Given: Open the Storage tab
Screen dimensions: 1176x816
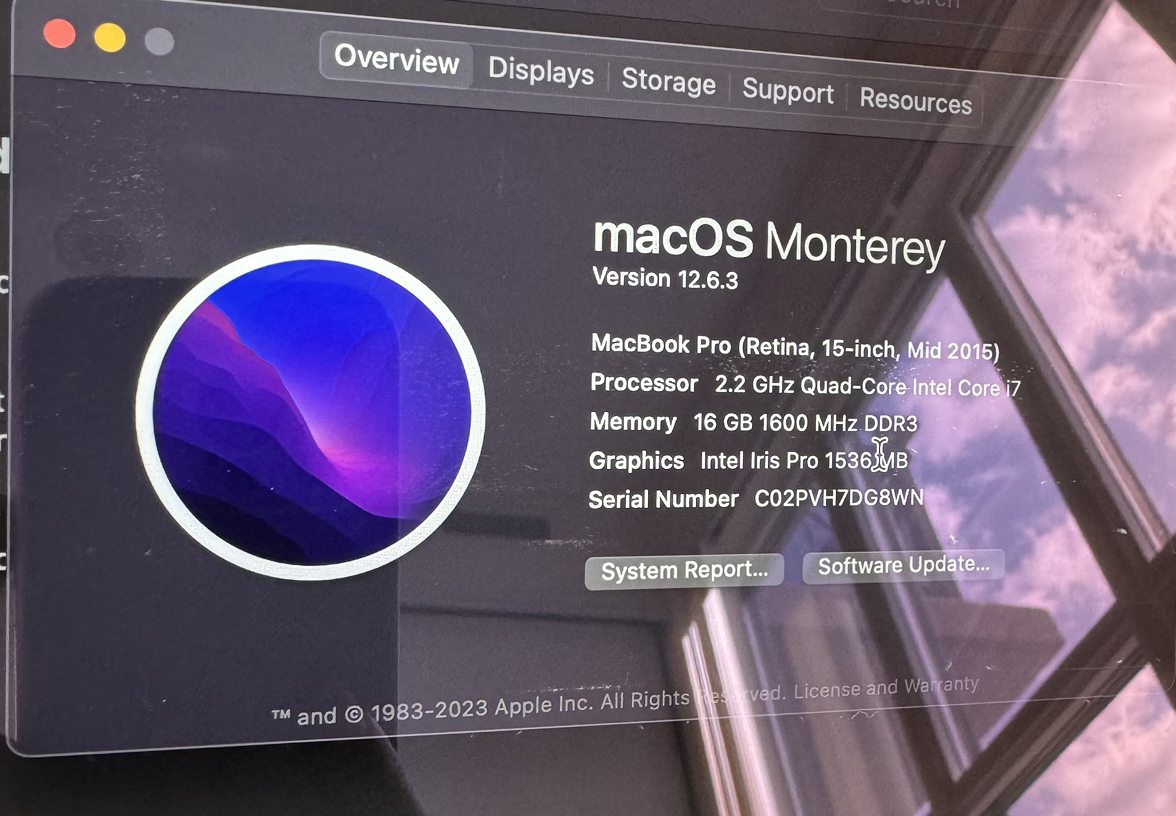Looking at the screenshot, I should pos(668,80).
